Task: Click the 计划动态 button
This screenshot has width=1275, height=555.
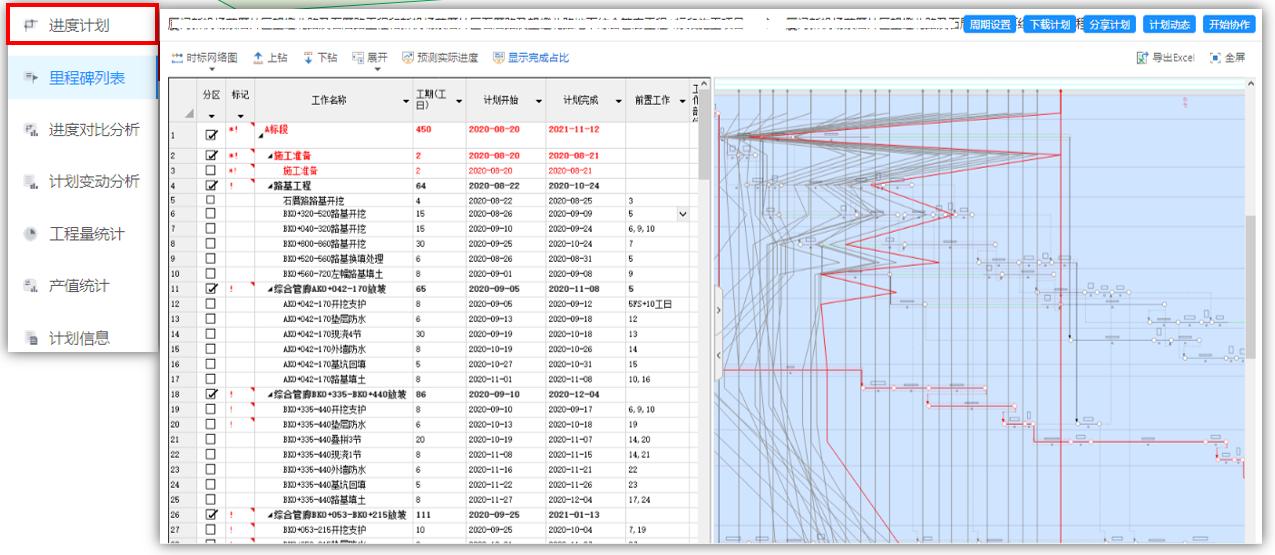Action: click(x=1168, y=23)
